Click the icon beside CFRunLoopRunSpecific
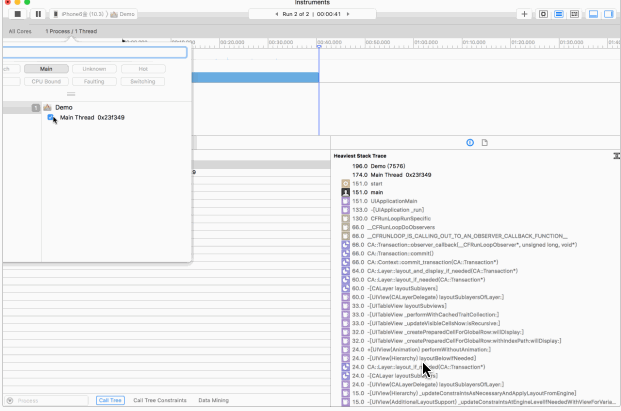The image size is (621, 411). [346, 219]
